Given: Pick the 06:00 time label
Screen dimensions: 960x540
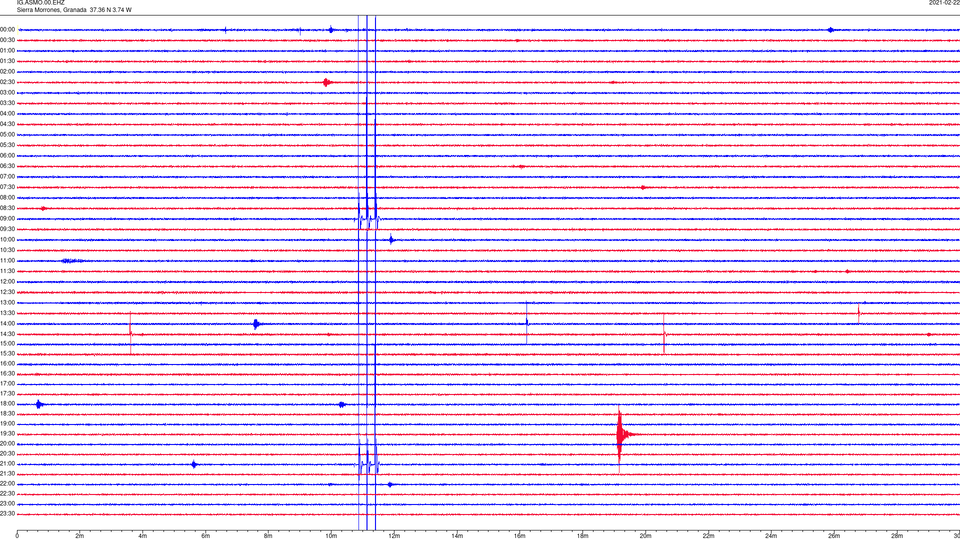Looking at the screenshot, I should tap(7, 156).
